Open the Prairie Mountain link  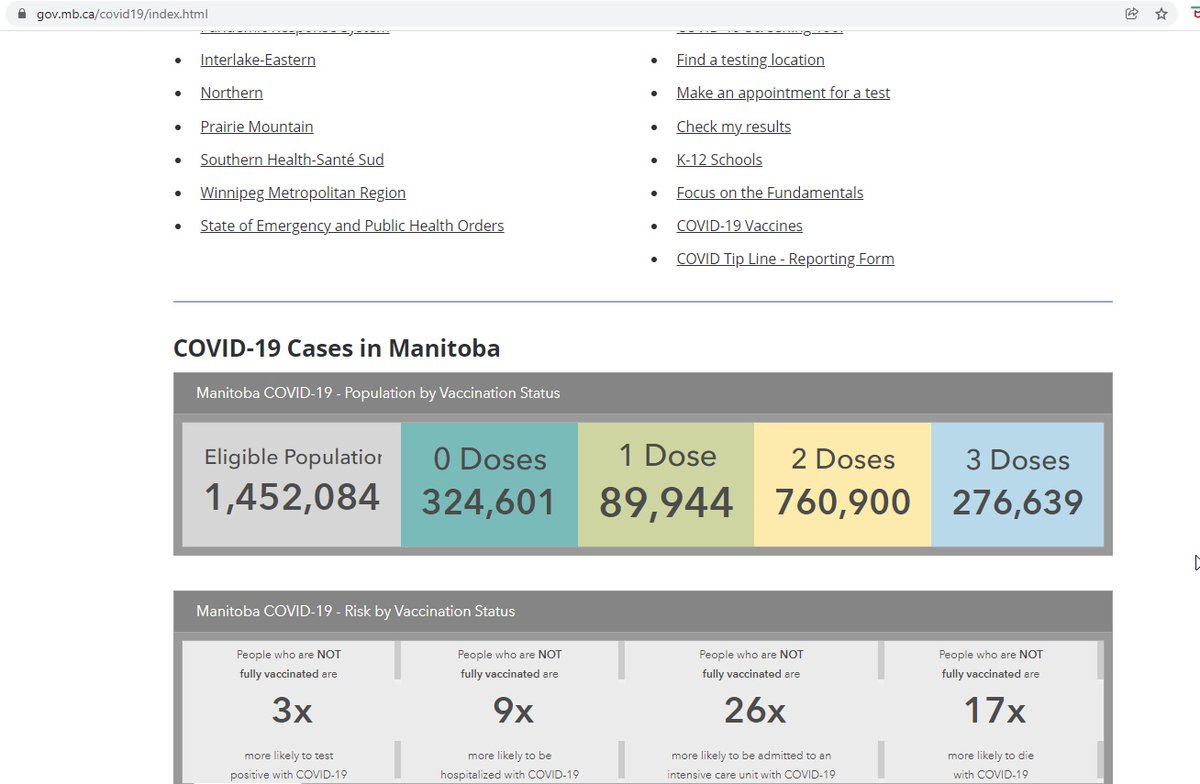(257, 127)
